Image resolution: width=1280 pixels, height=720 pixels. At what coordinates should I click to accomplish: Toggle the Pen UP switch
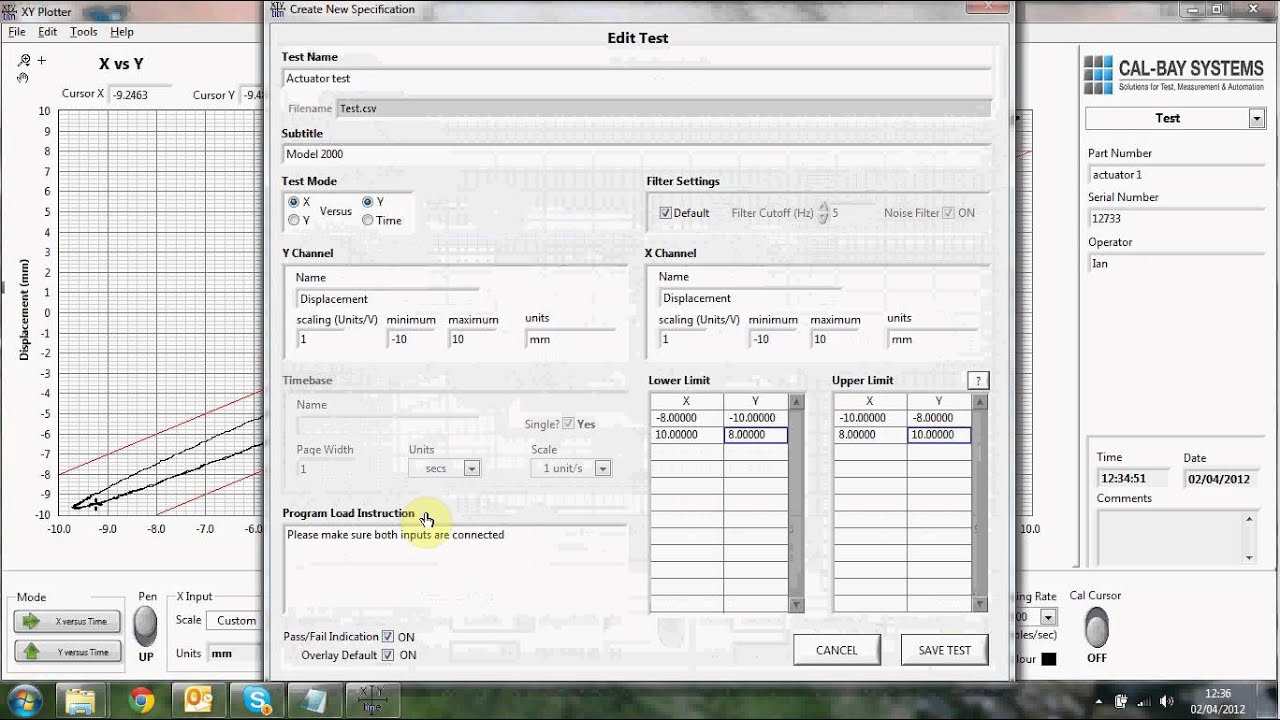(x=146, y=626)
